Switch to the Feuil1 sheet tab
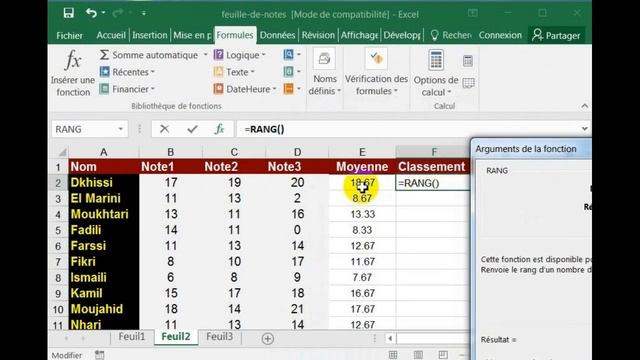 (x=132, y=337)
